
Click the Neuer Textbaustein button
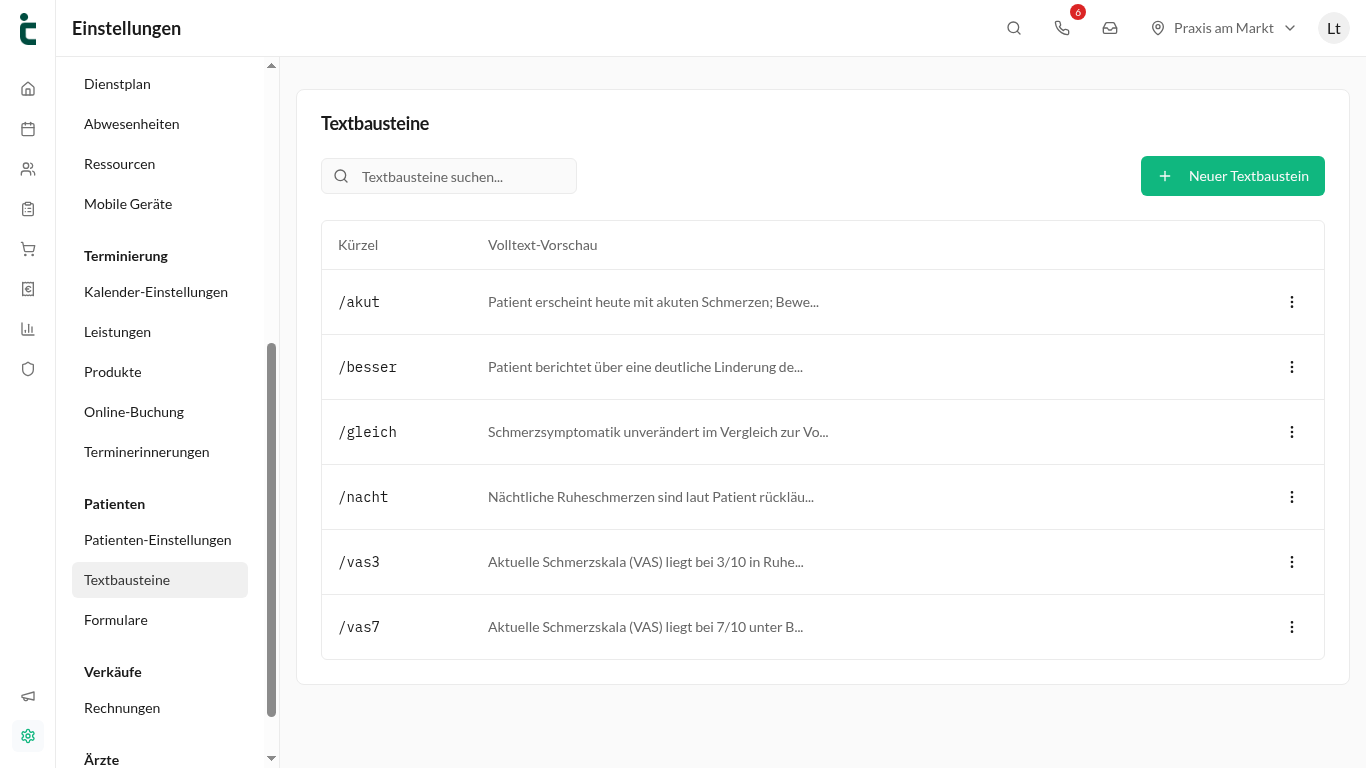click(x=1233, y=176)
